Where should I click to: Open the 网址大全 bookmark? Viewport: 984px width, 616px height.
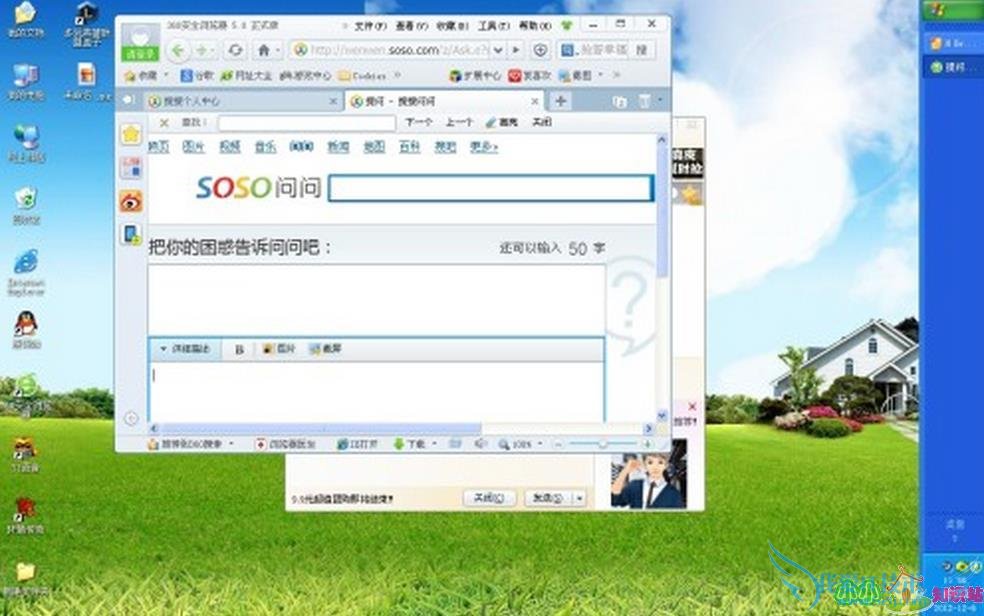pos(246,76)
